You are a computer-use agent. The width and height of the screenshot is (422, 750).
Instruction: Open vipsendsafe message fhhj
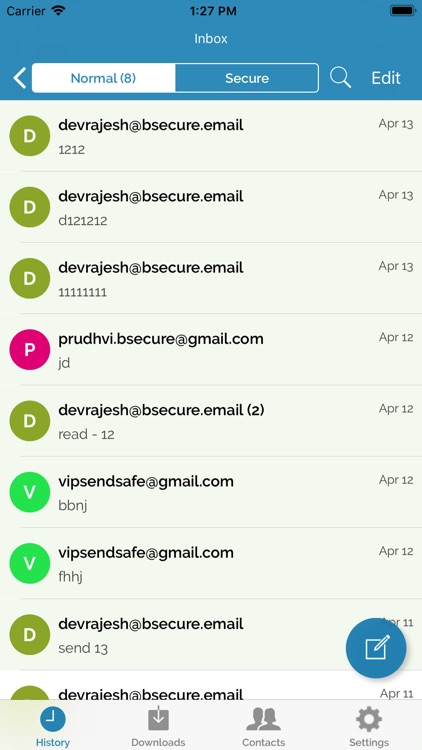point(211,563)
